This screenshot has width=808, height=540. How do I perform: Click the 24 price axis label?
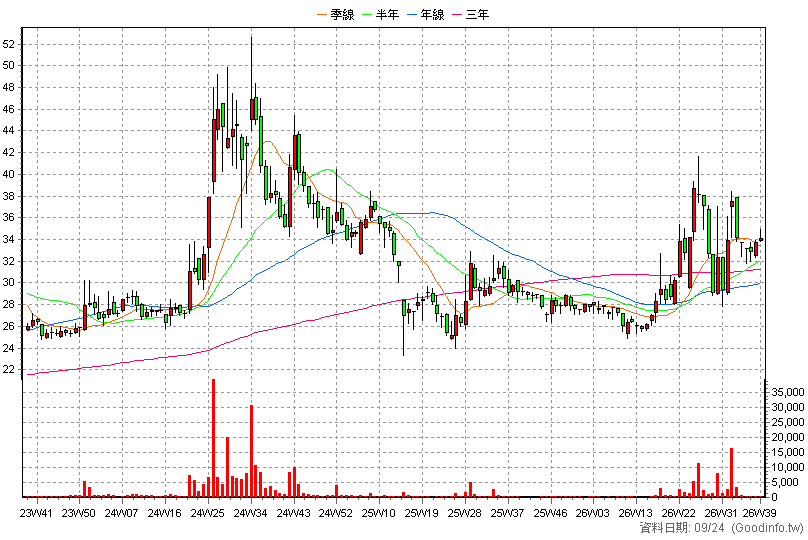pyautogui.click(x=8, y=348)
